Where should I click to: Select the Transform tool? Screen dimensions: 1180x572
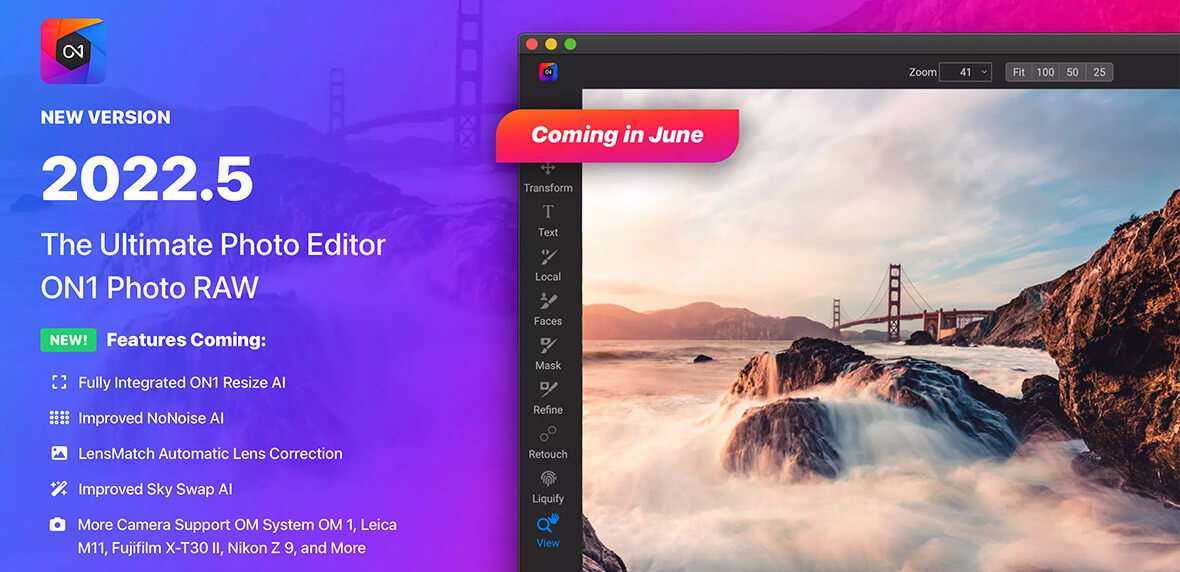coord(548,178)
